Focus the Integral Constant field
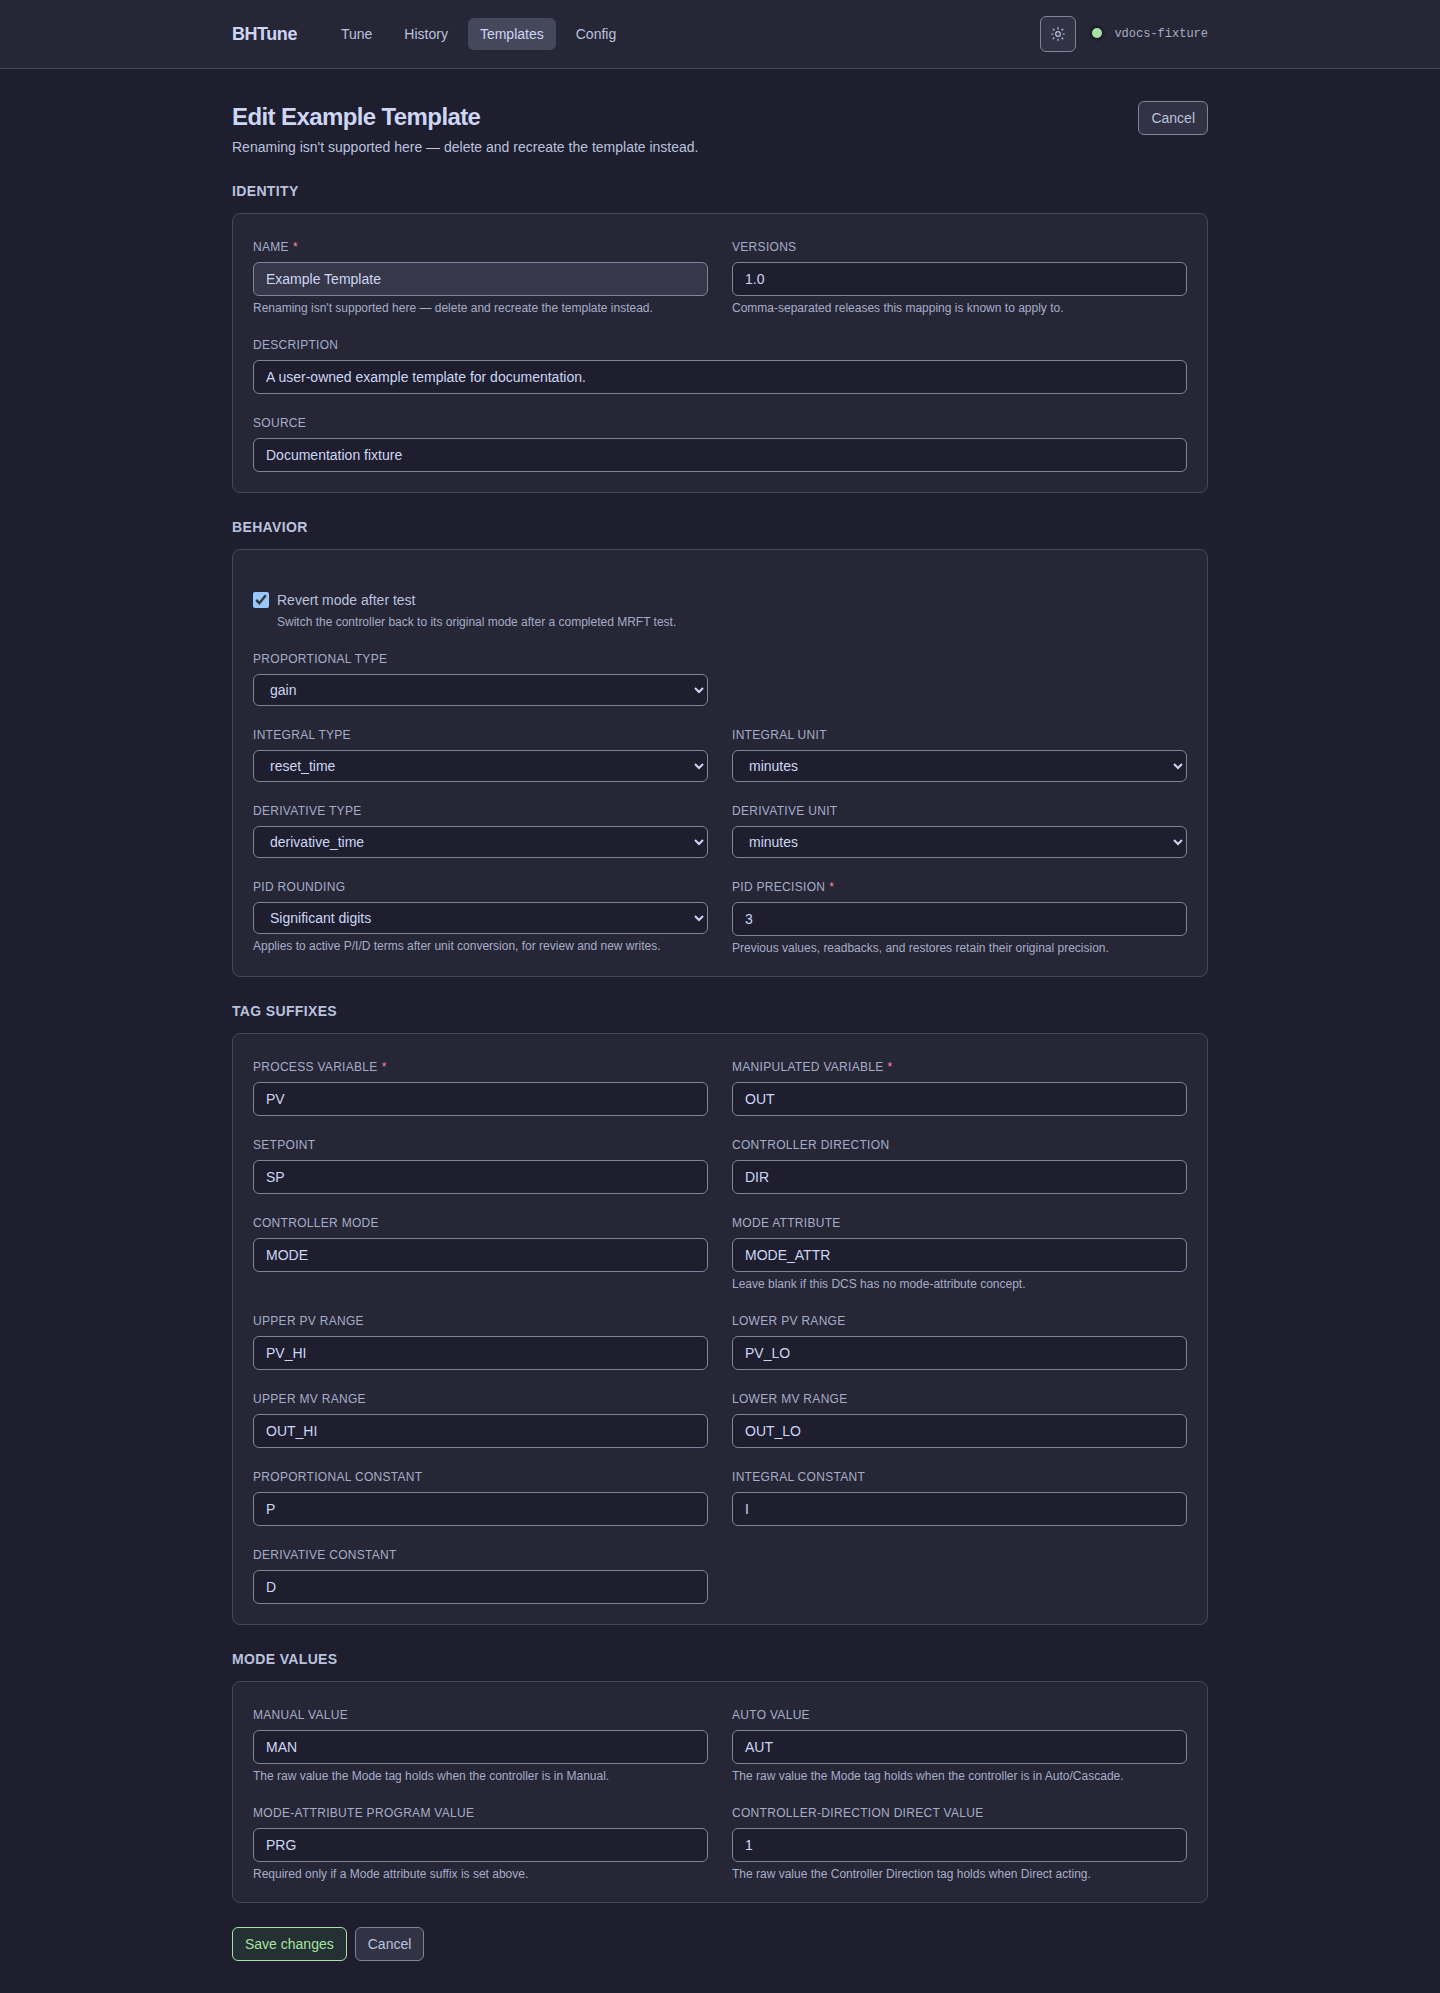The width and height of the screenshot is (1440, 1993). tap(959, 1509)
